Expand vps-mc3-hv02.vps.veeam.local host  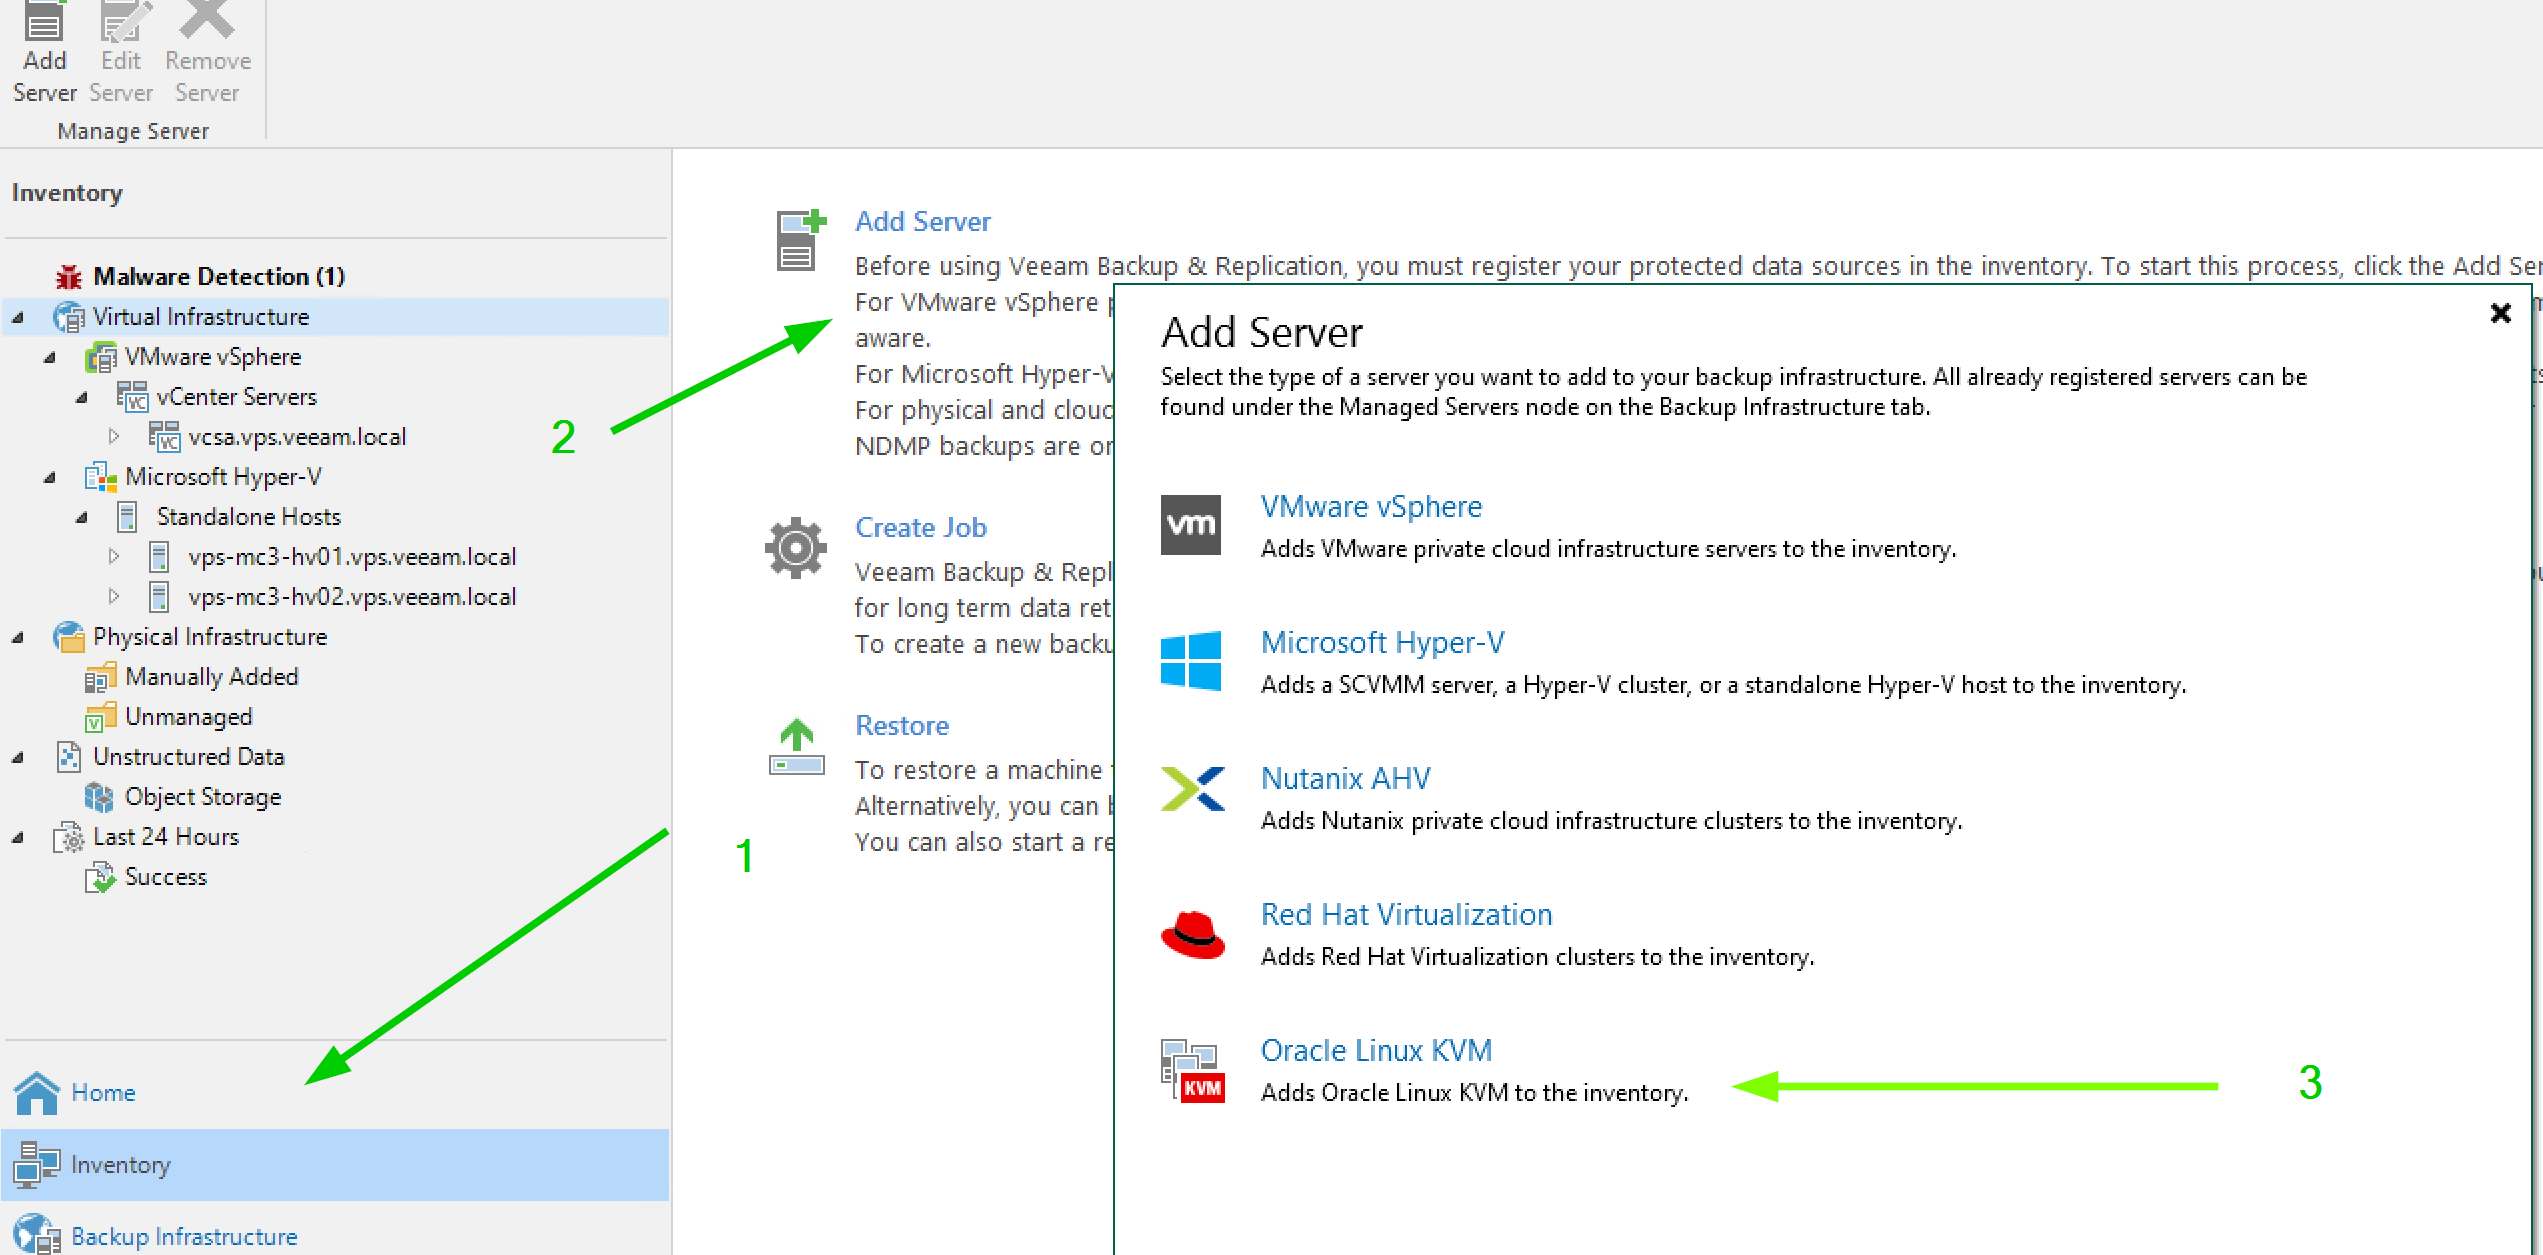[x=114, y=597]
